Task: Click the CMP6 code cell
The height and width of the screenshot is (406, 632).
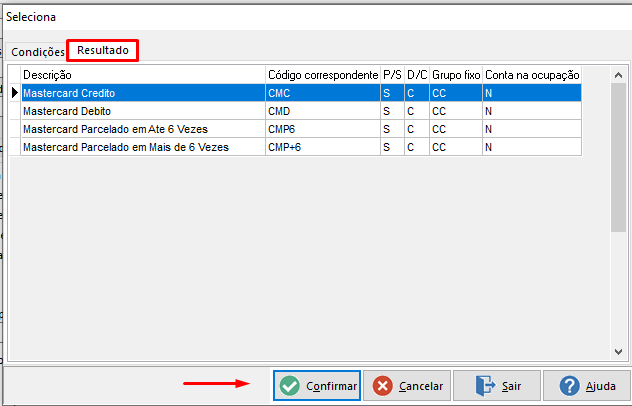Action: click(x=323, y=129)
